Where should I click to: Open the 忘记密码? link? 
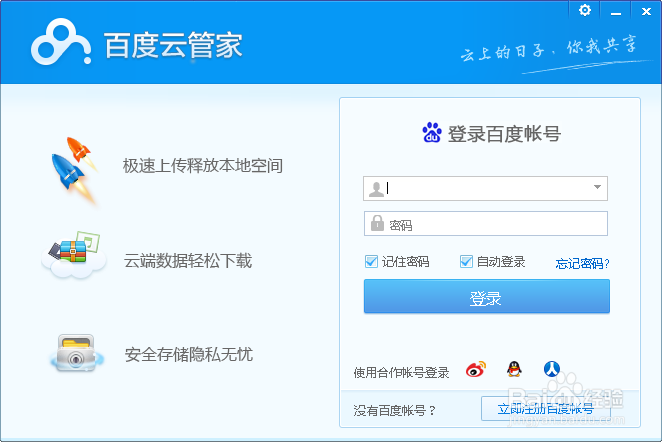coord(582,263)
